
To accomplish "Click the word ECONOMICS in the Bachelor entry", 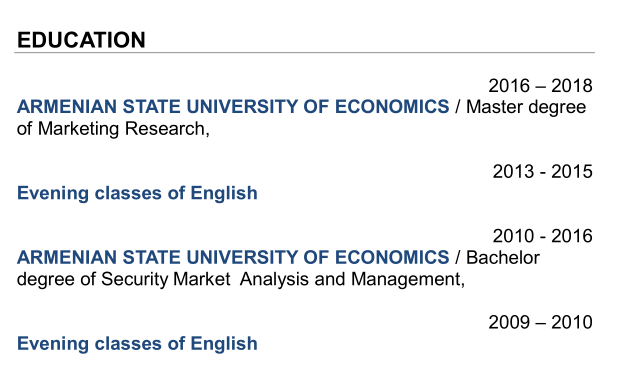I will pyautogui.click(x=392, y=258).
